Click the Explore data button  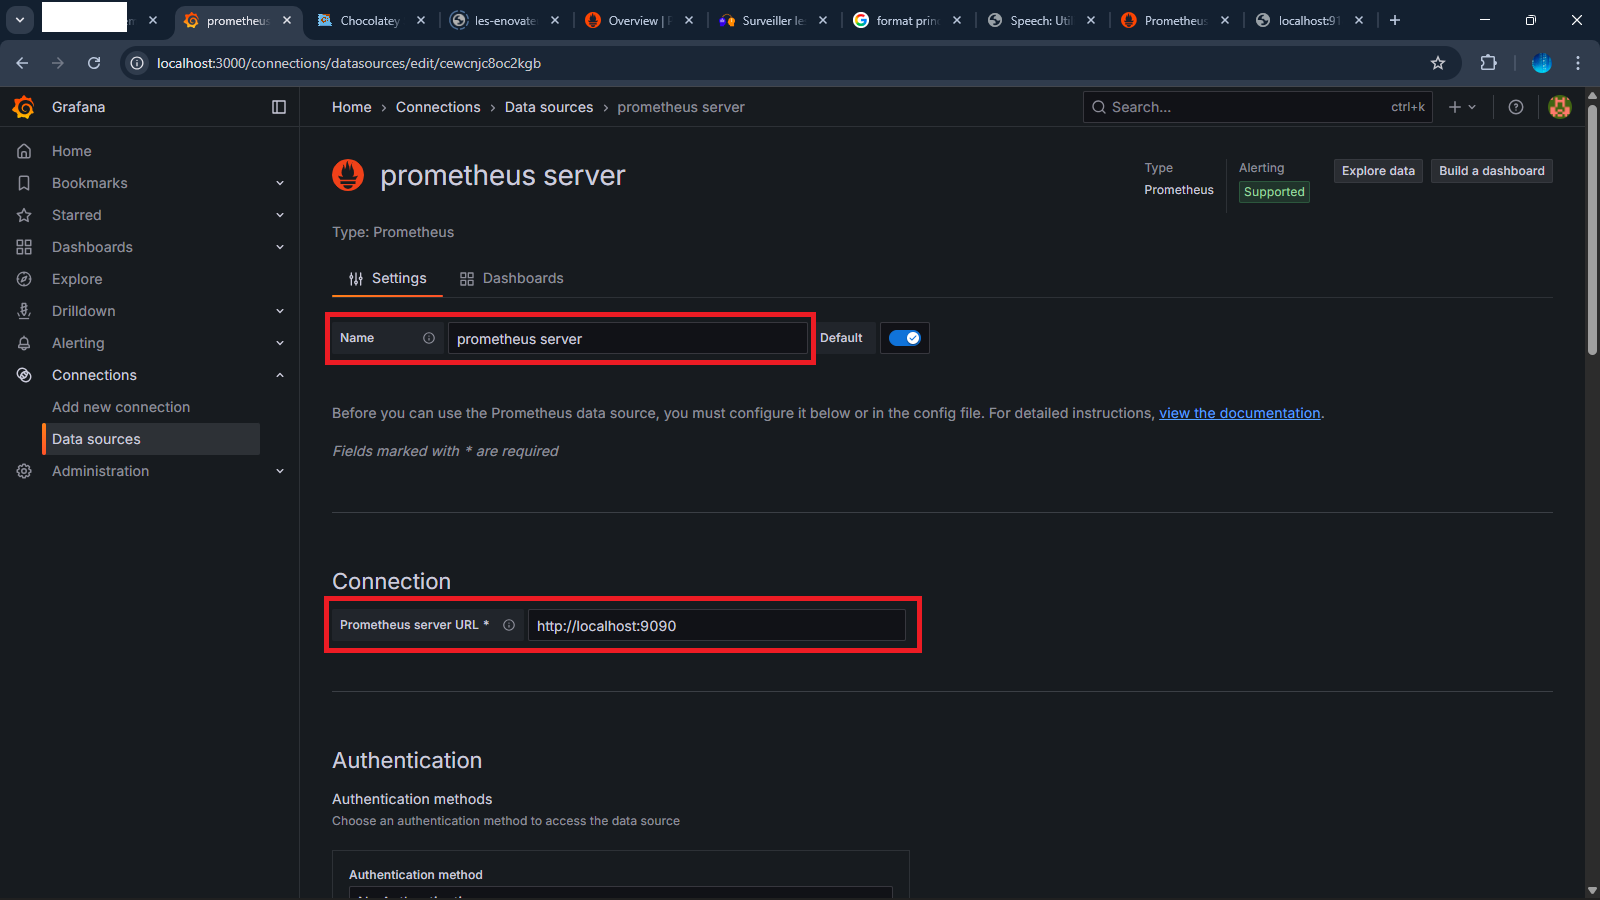coord(1378,171)
